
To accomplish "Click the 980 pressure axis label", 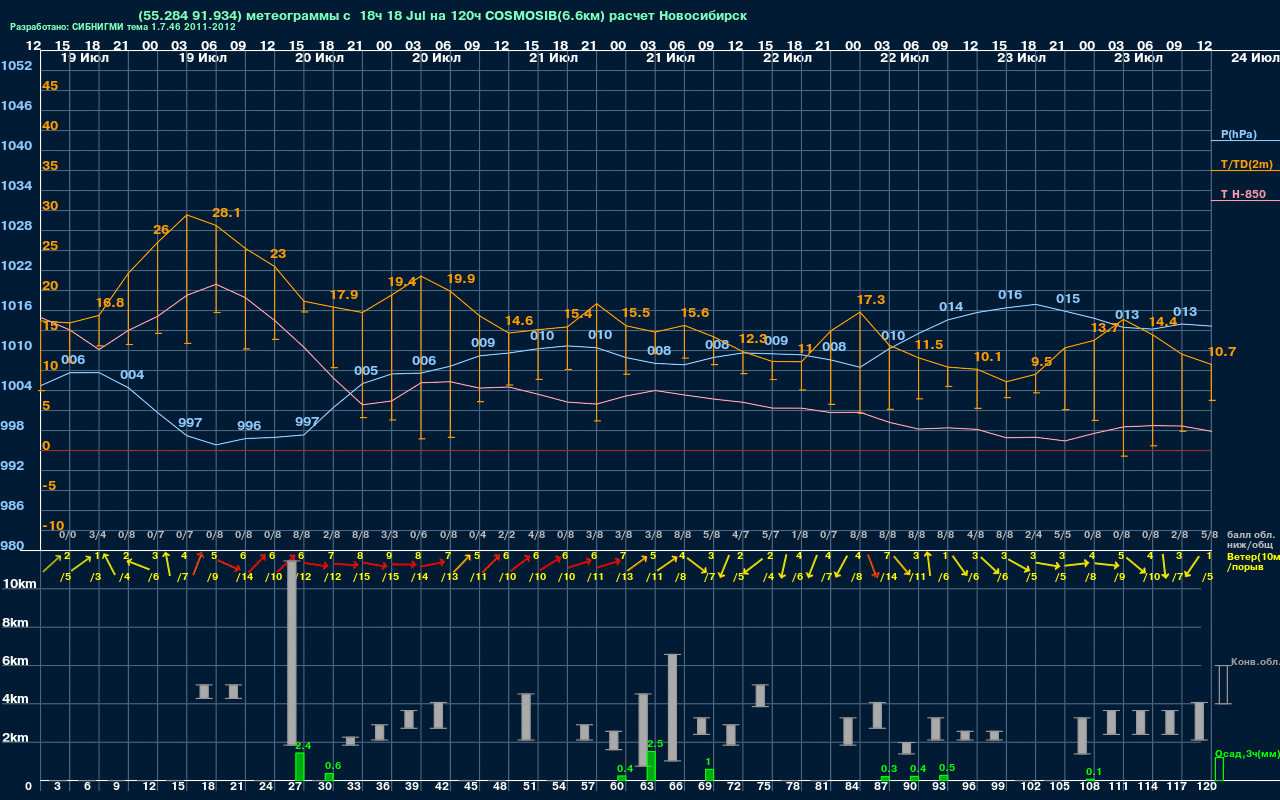I will pos(12,546).
